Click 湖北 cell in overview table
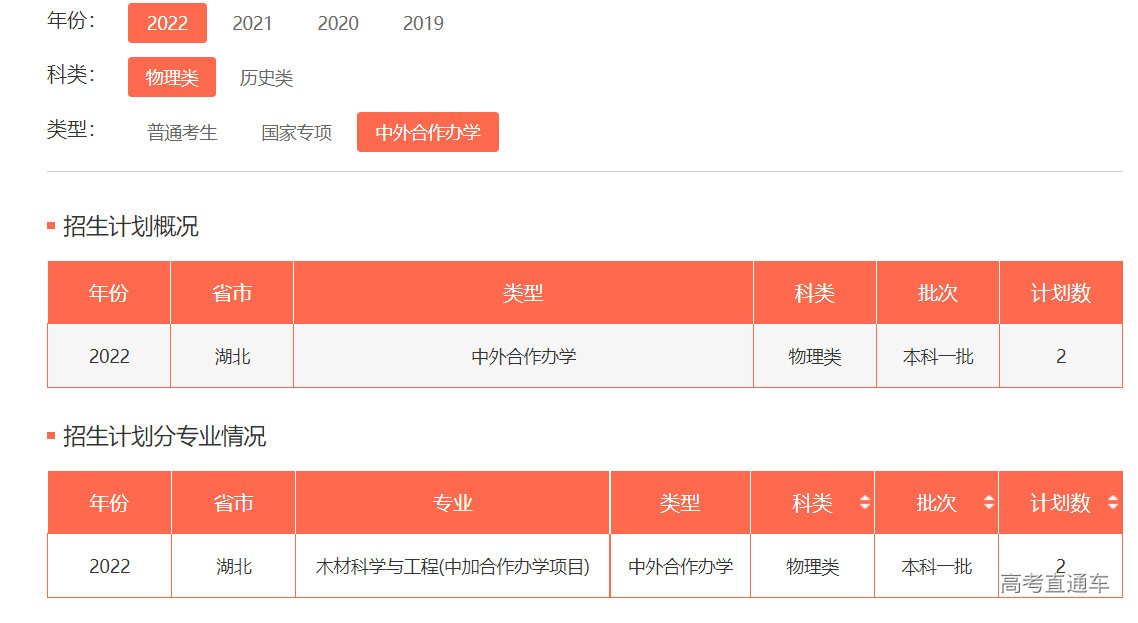Image resolution: width=1138 pixels, height=623 pixels. [x=232, y=356]
